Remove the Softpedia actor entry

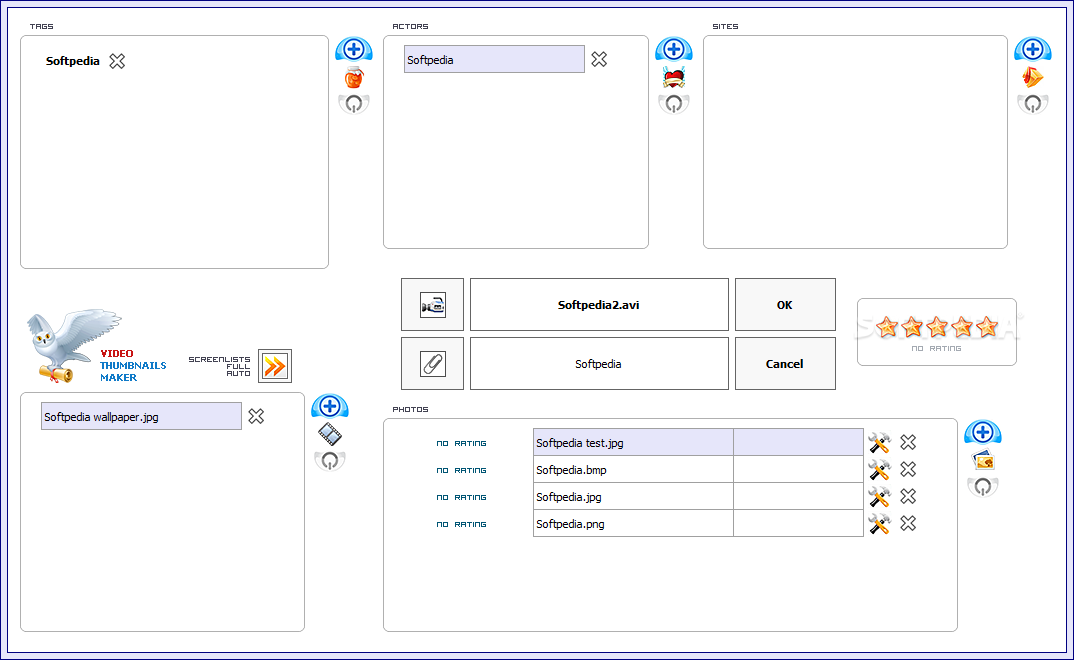pyautogui.click(x=599, y=60)
